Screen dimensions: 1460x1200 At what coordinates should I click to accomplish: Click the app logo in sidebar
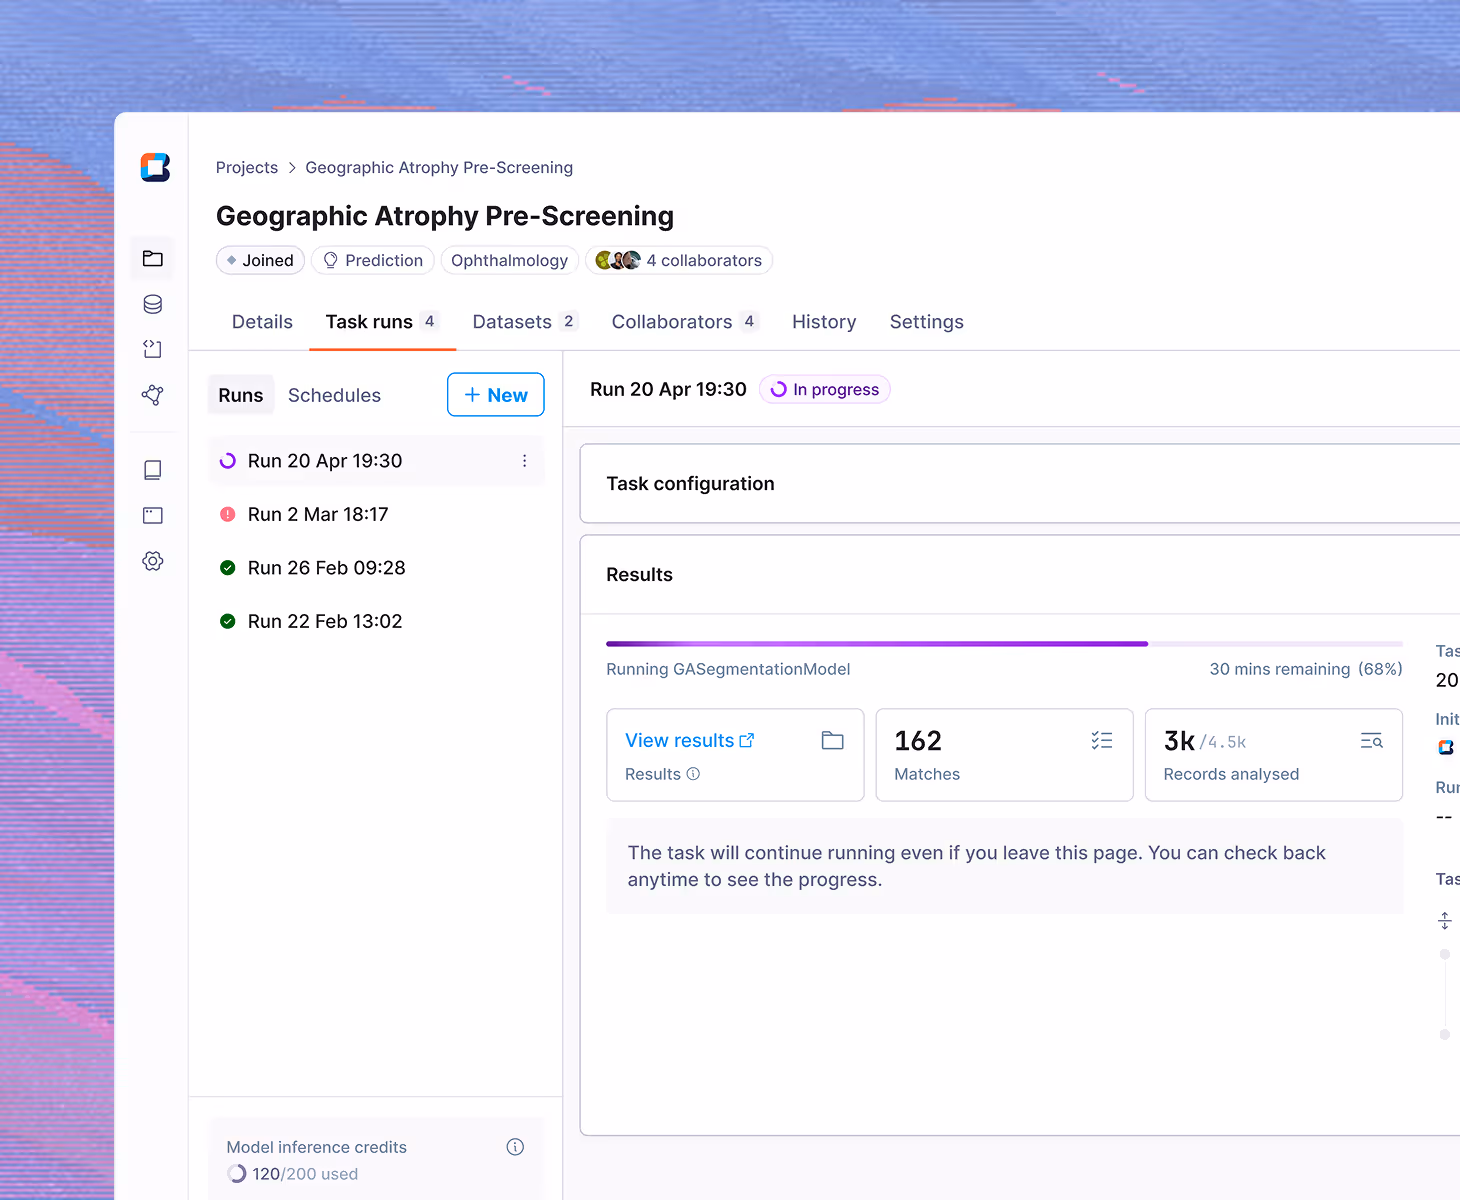pyautogui.click(x=155, y=167)
